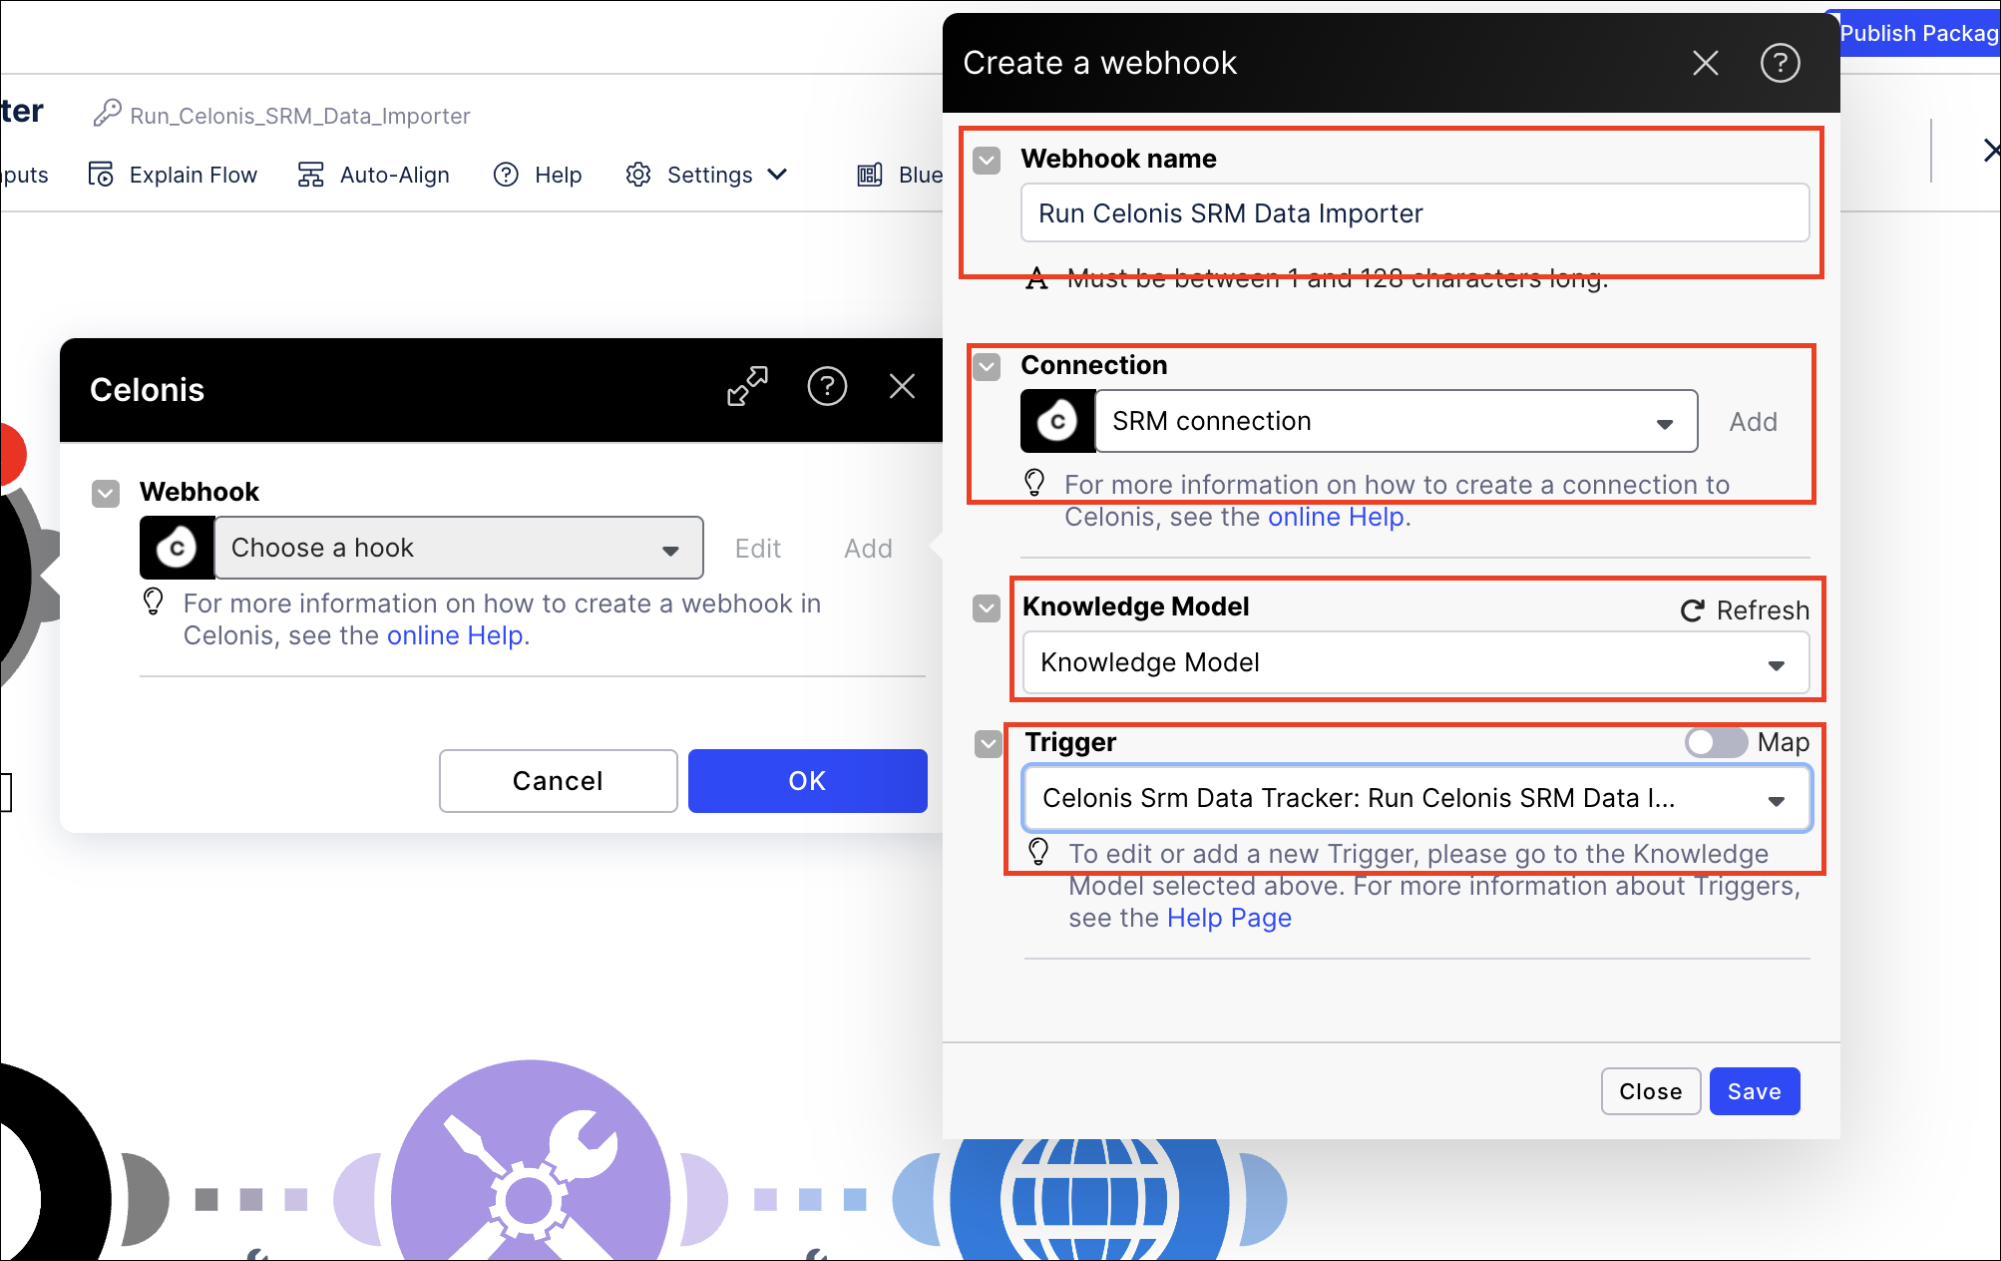Click the Explain Flow icon
The image size is (2001, 1261).
pos(101,174)
